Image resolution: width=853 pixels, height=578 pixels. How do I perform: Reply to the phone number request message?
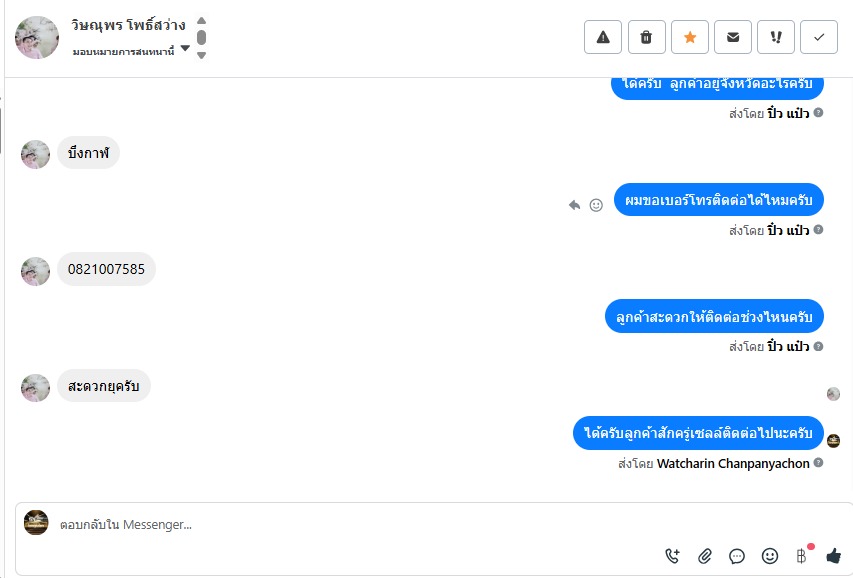(x=574, y=205)
